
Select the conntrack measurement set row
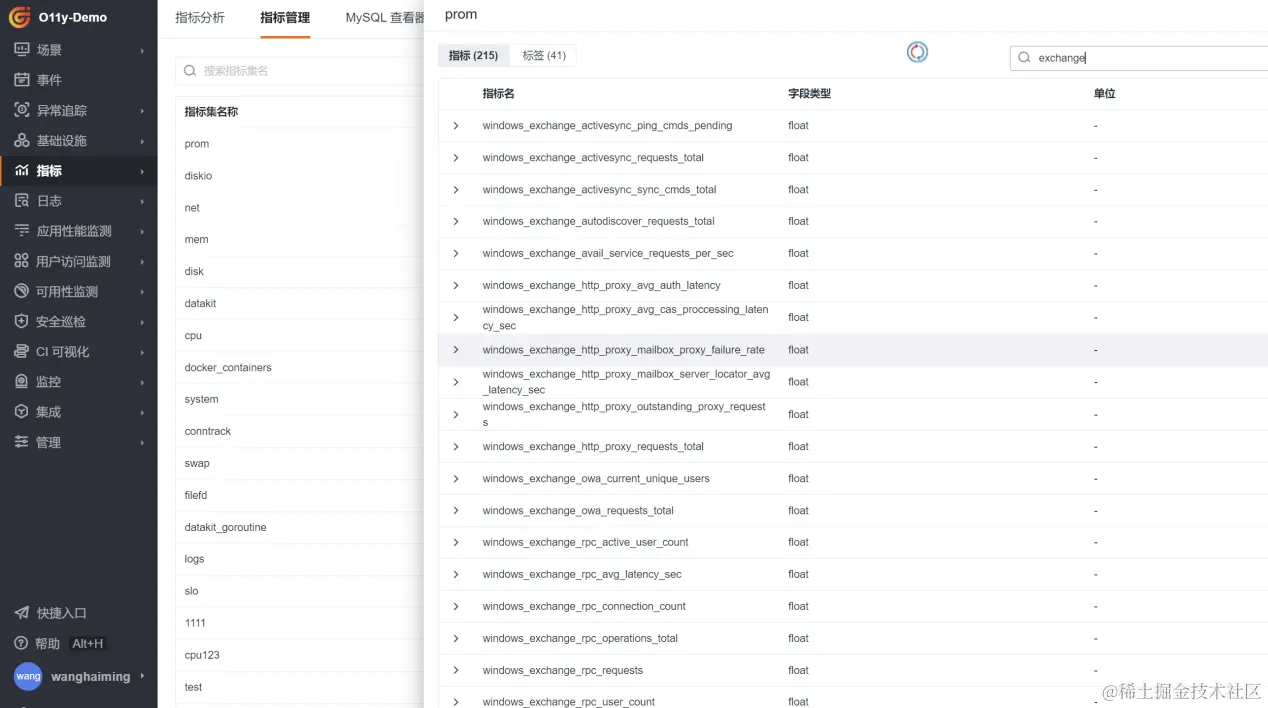coord(300,432)
